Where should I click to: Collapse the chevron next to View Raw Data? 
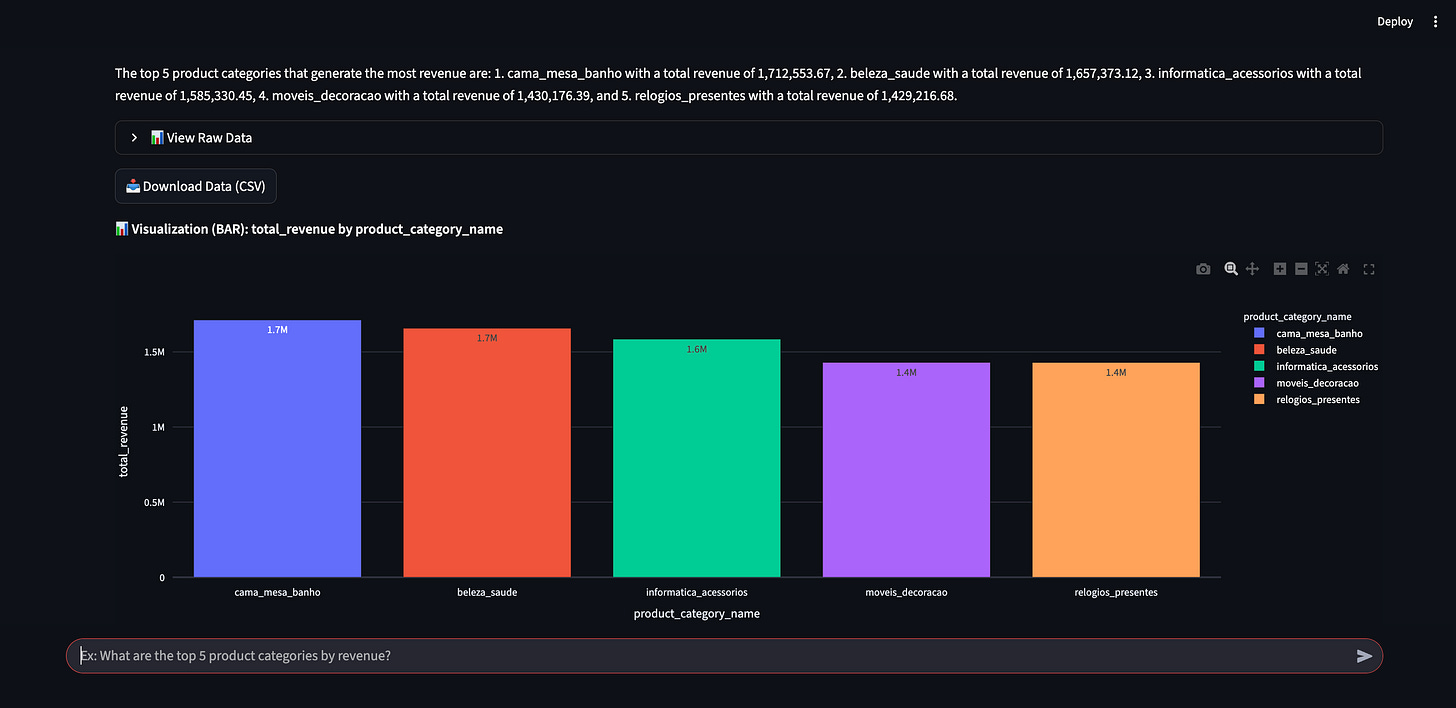tap(133, 137)
